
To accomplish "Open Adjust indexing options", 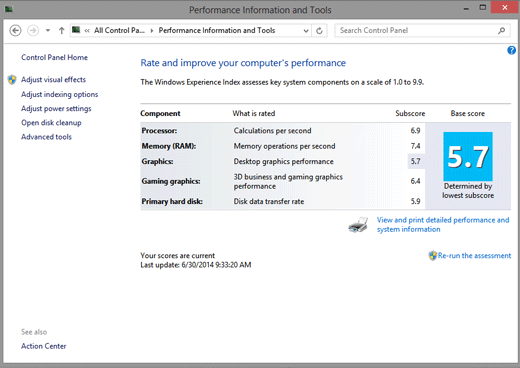I will tap(60, 94).
